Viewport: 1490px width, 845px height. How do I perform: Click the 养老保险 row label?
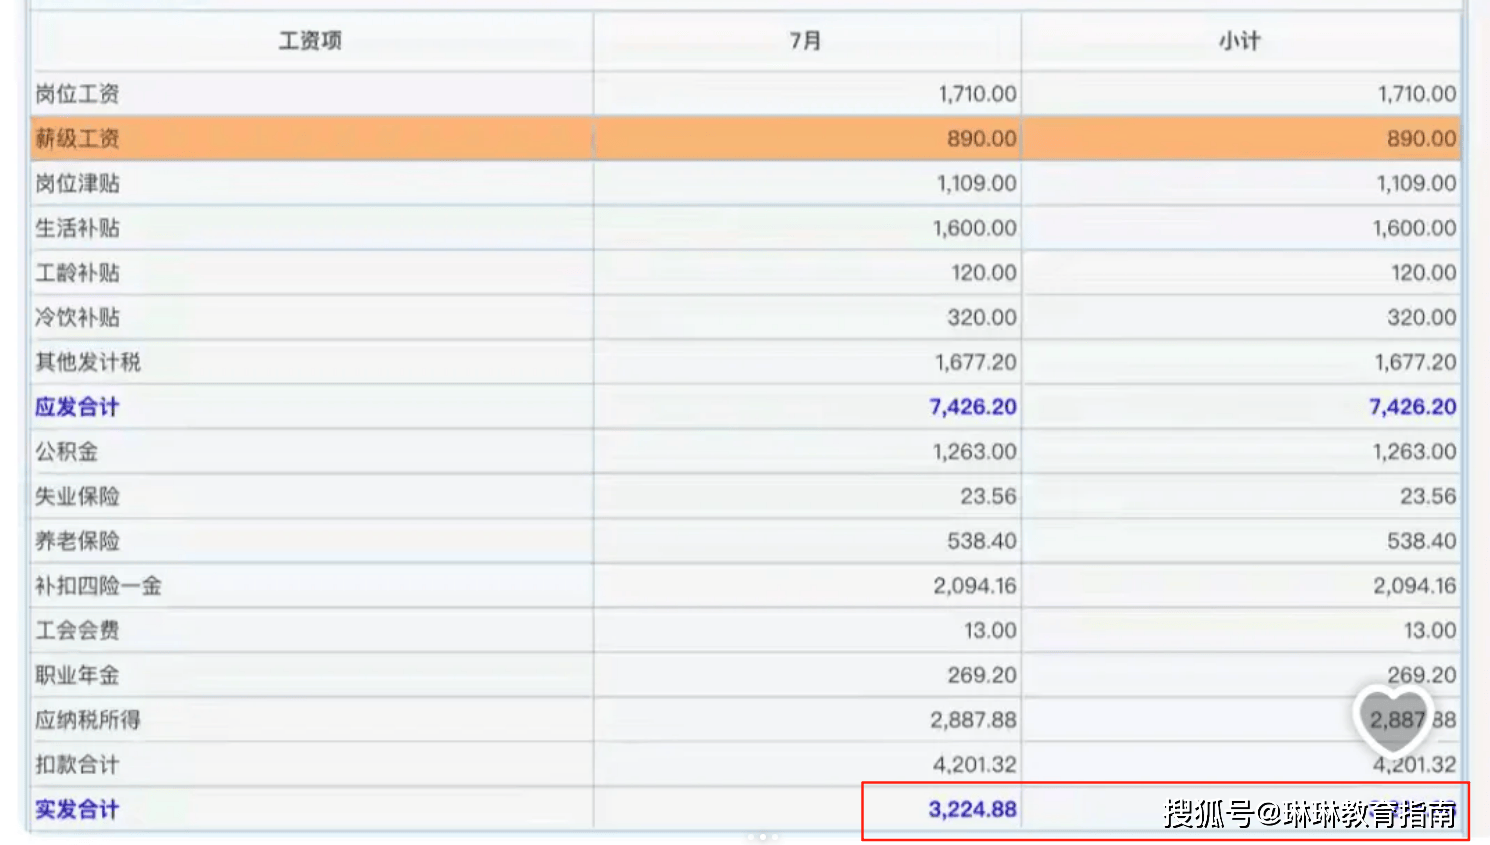pos(78,541)
